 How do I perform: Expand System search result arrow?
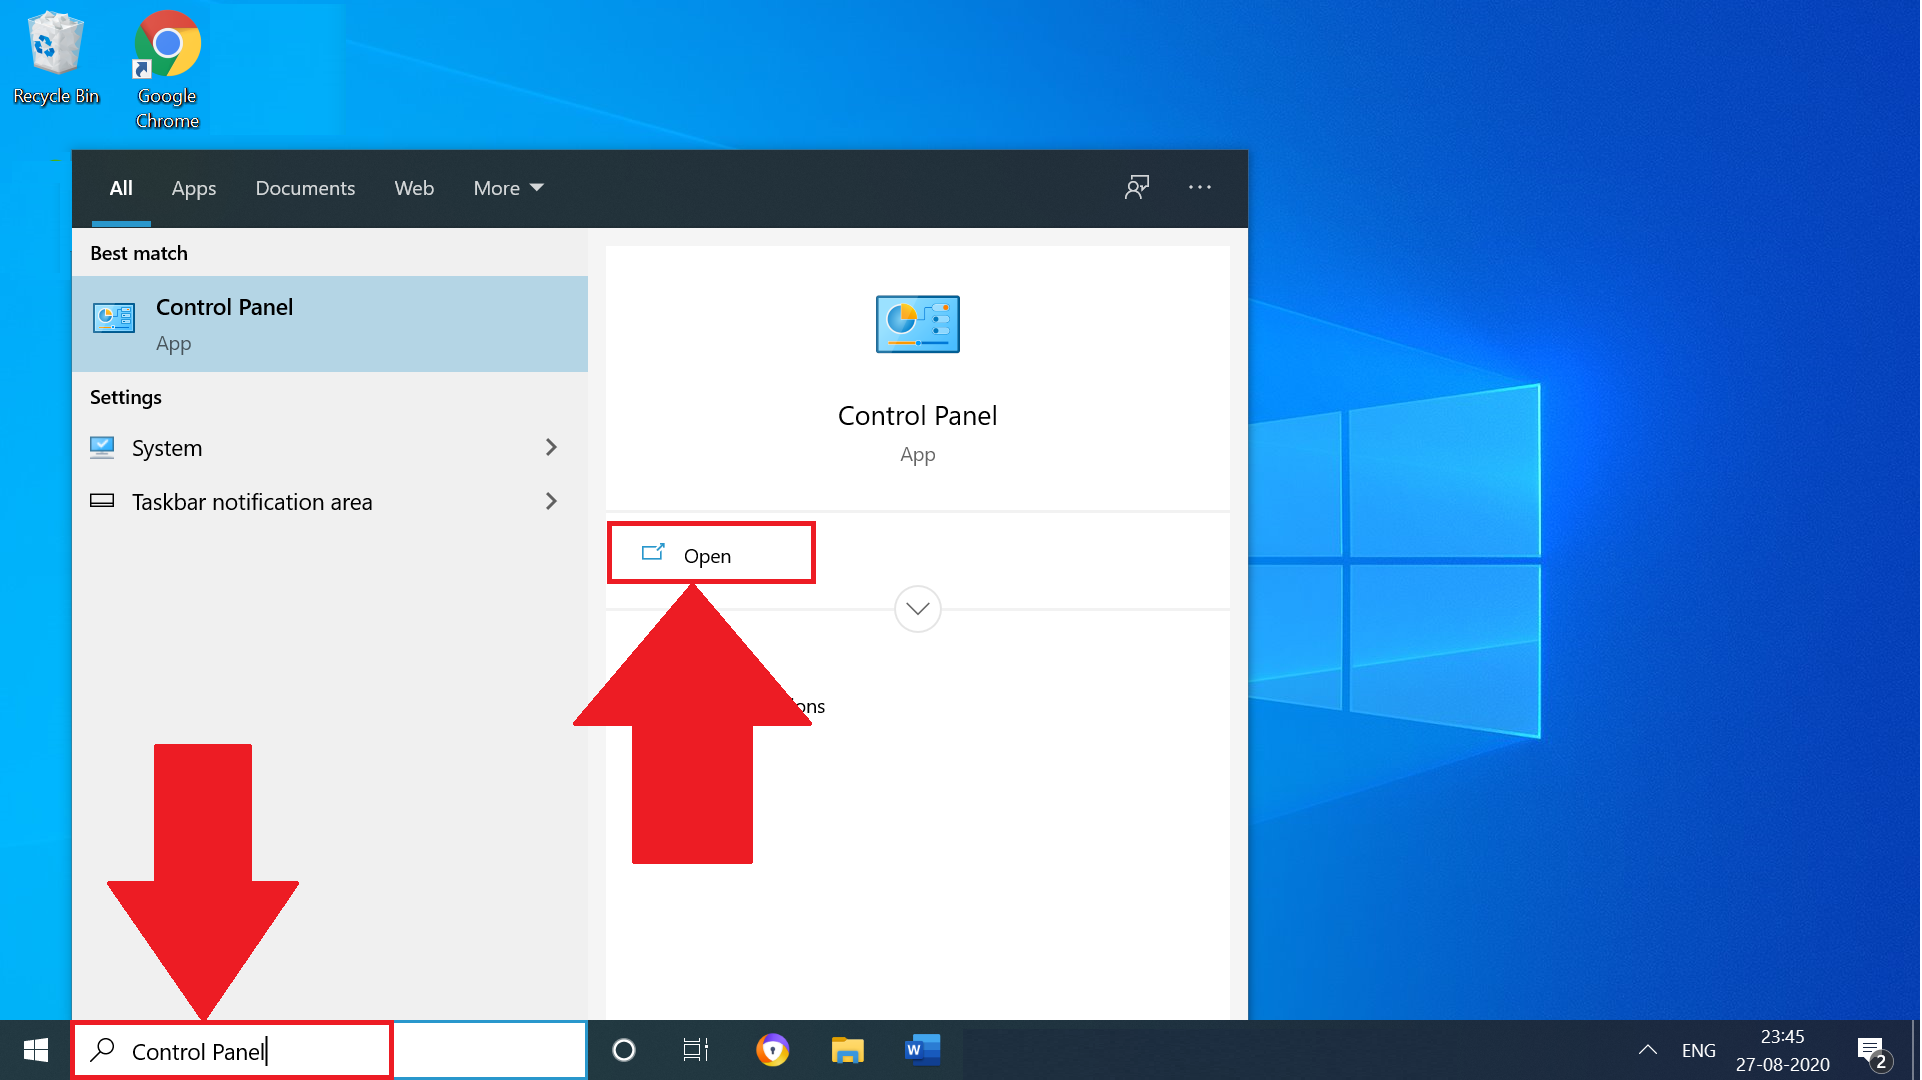click(551, 447)
